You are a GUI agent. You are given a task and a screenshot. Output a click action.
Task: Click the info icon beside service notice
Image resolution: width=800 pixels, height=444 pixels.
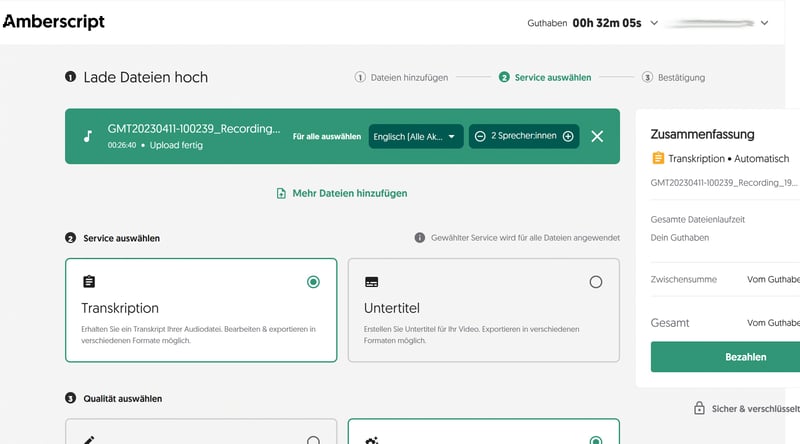pyautogui.click(x=420, y=238)
